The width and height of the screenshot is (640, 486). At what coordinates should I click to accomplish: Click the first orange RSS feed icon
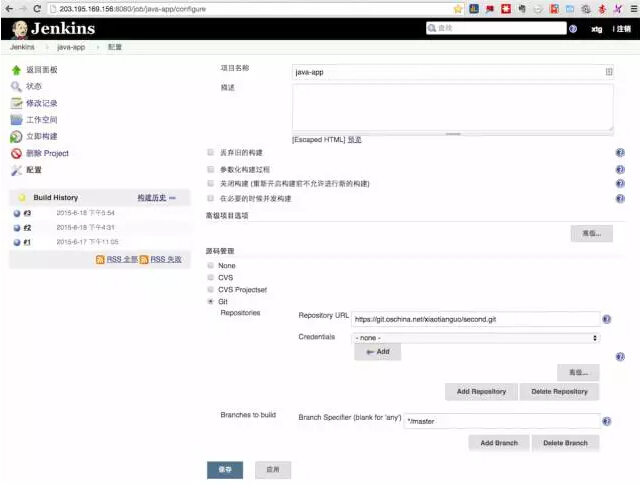click(x=100, y=260)
